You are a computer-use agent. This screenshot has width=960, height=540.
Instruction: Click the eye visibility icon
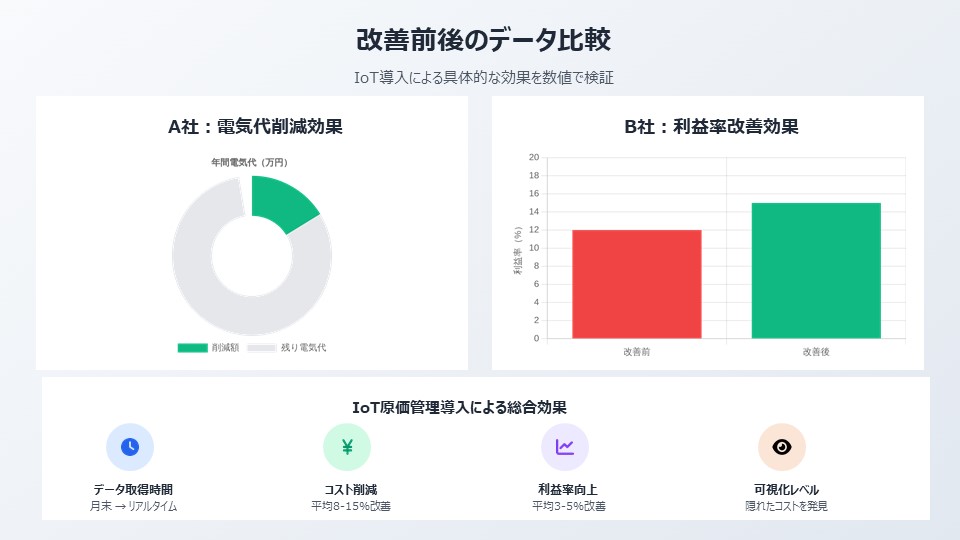coord(782,447)
